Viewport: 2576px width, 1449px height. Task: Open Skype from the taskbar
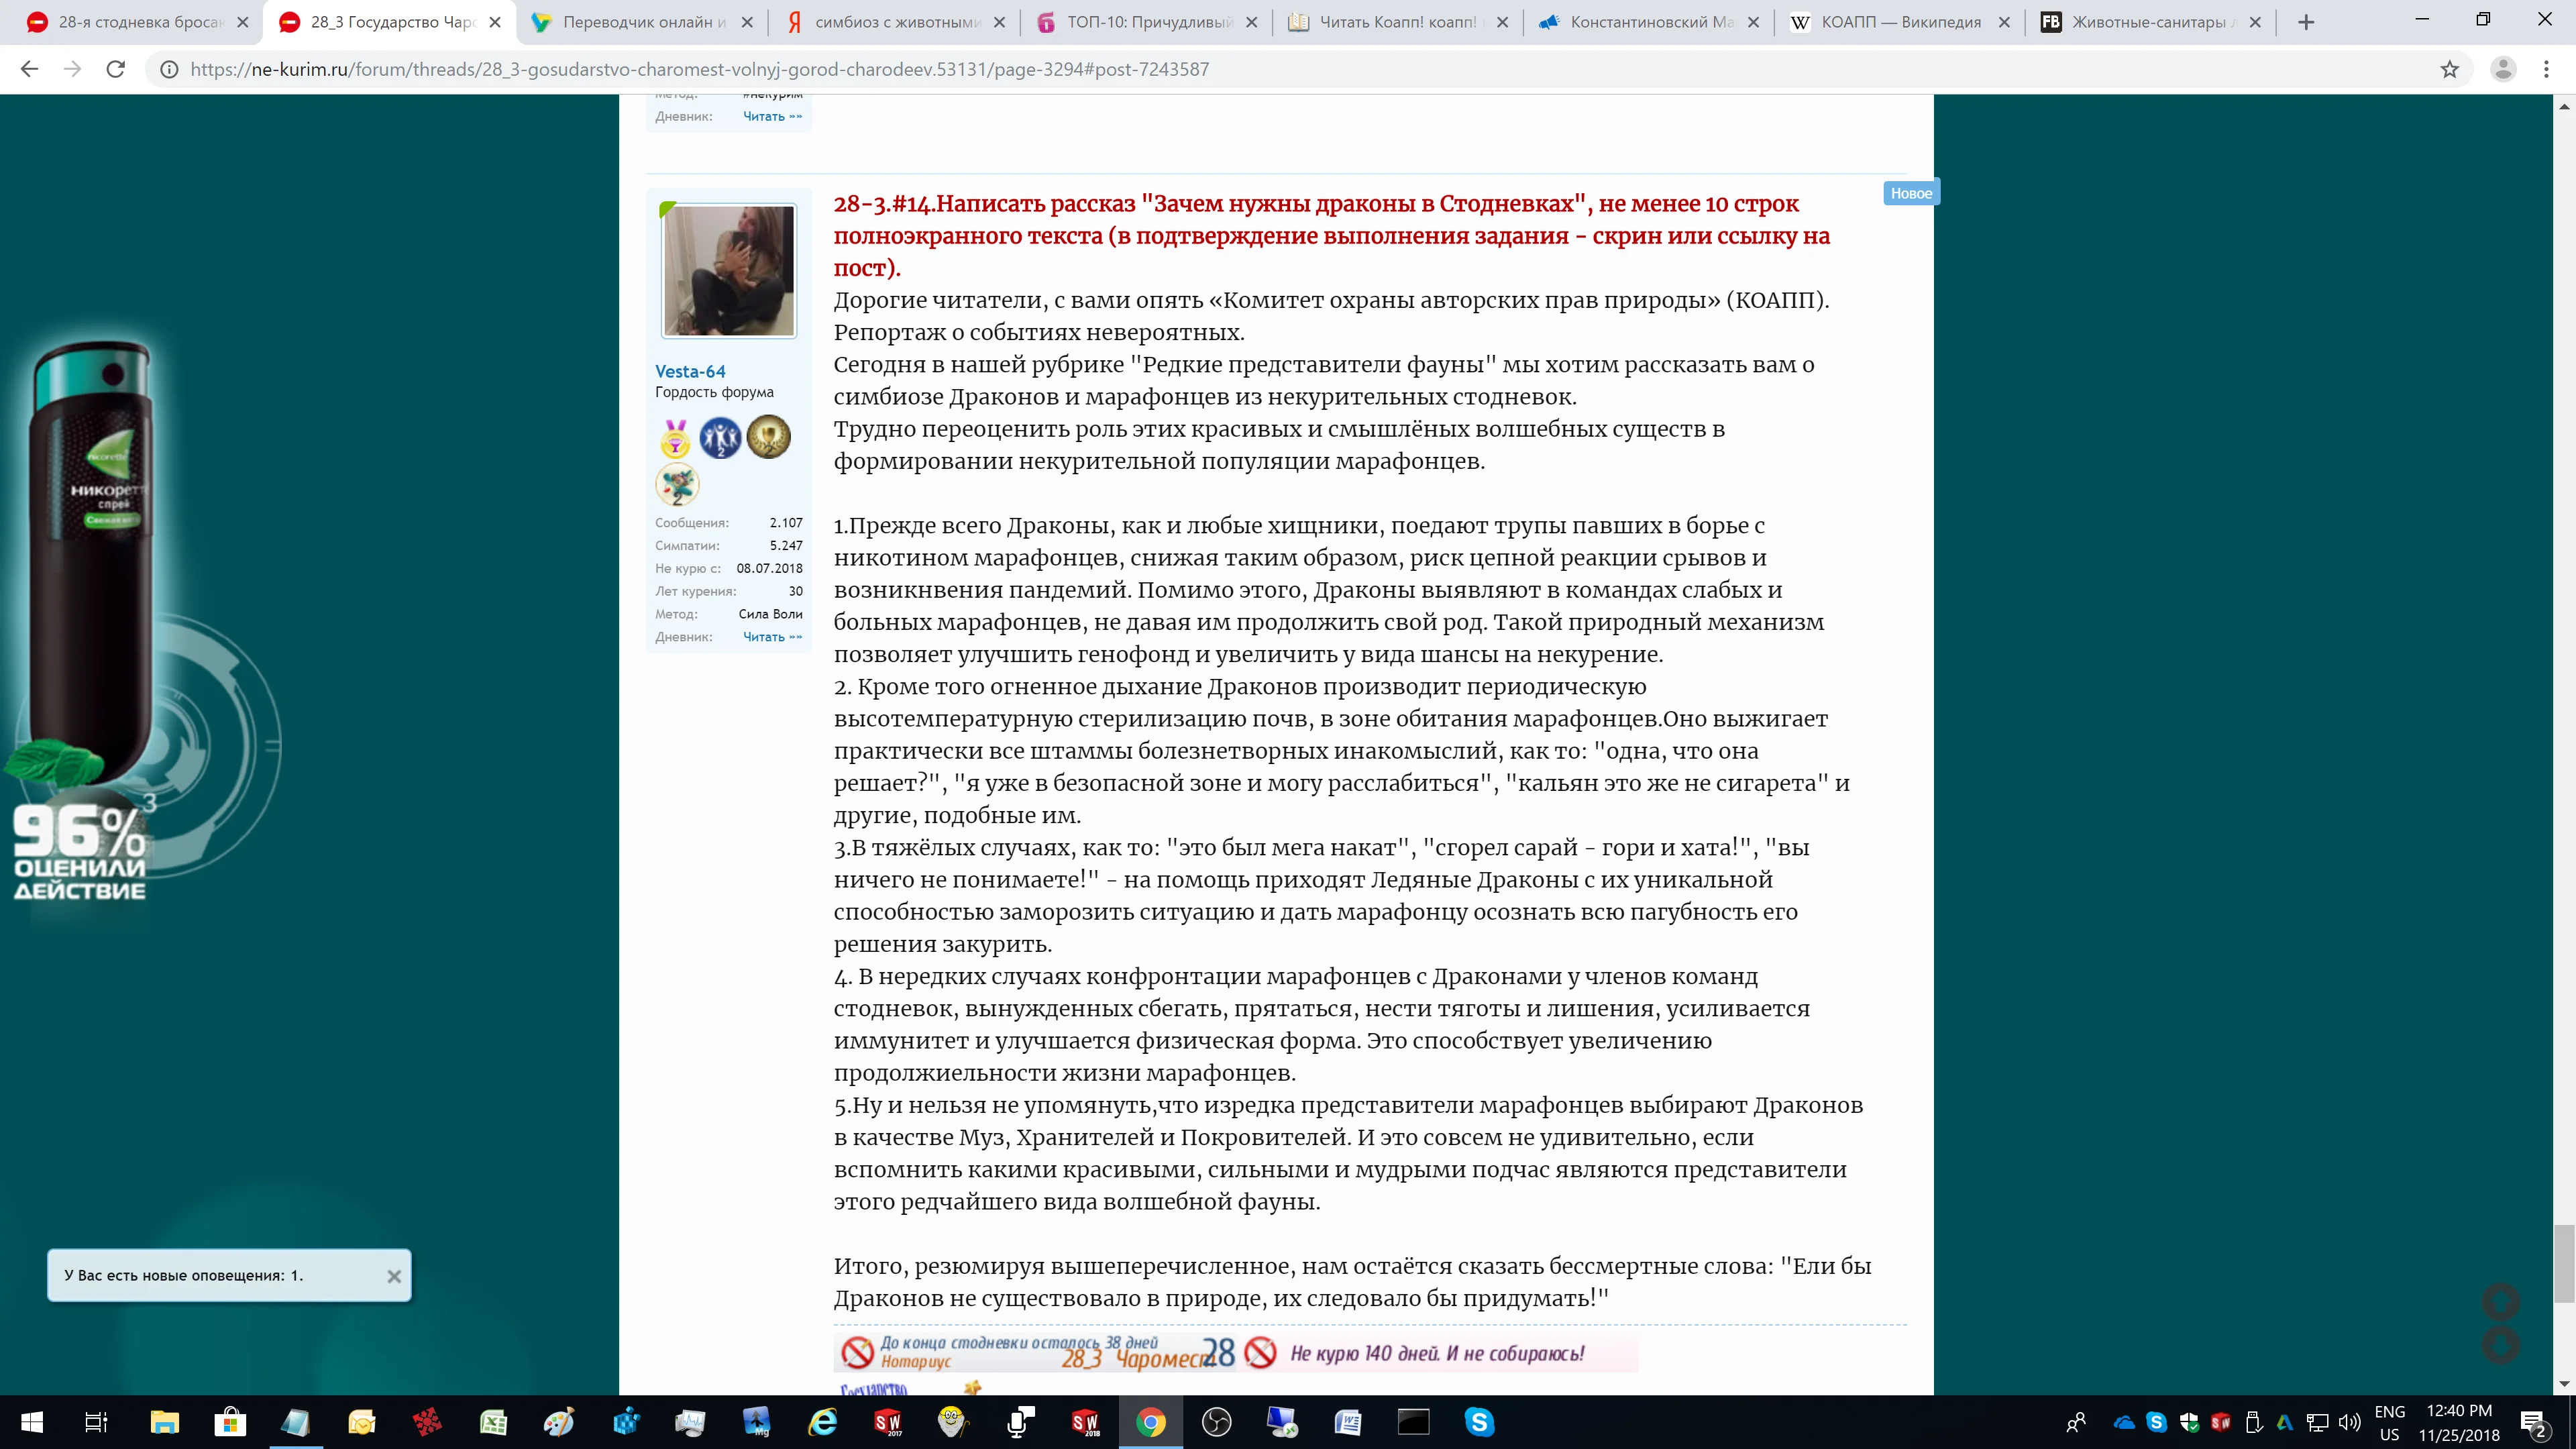tap(1479, 1421)
